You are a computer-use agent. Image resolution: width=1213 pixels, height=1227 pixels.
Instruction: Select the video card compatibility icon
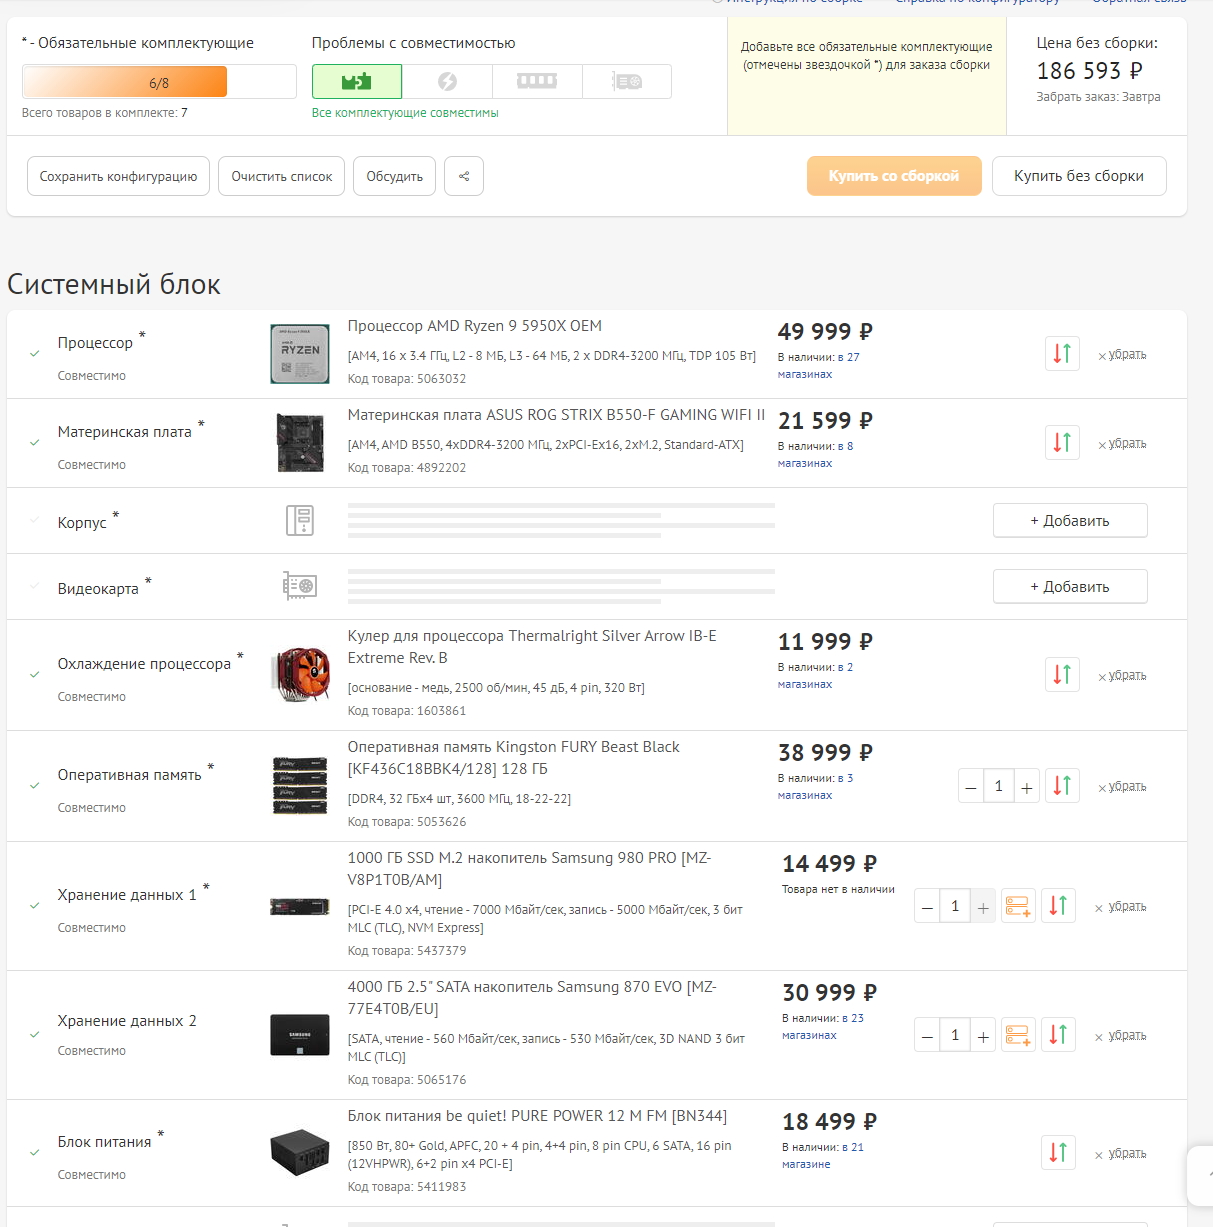627,81
